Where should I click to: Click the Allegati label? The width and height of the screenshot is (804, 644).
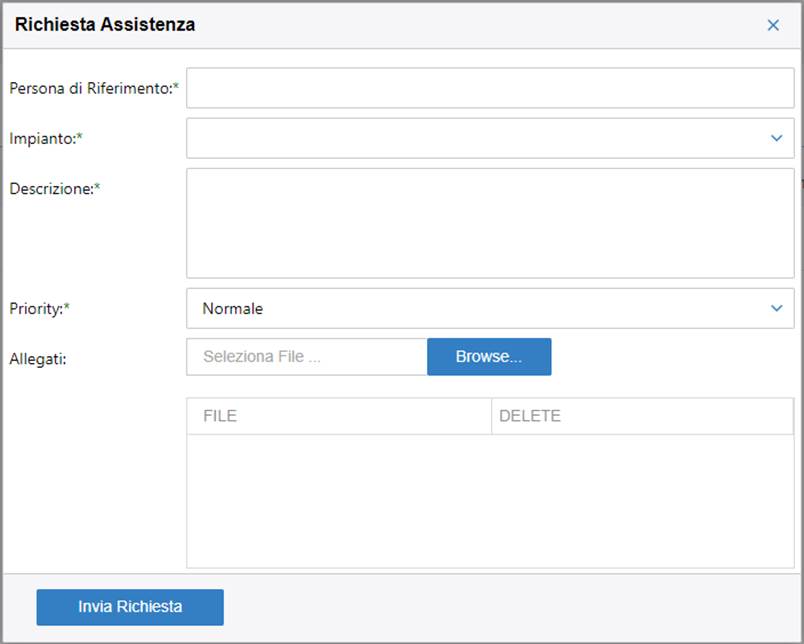click(38, 358)
